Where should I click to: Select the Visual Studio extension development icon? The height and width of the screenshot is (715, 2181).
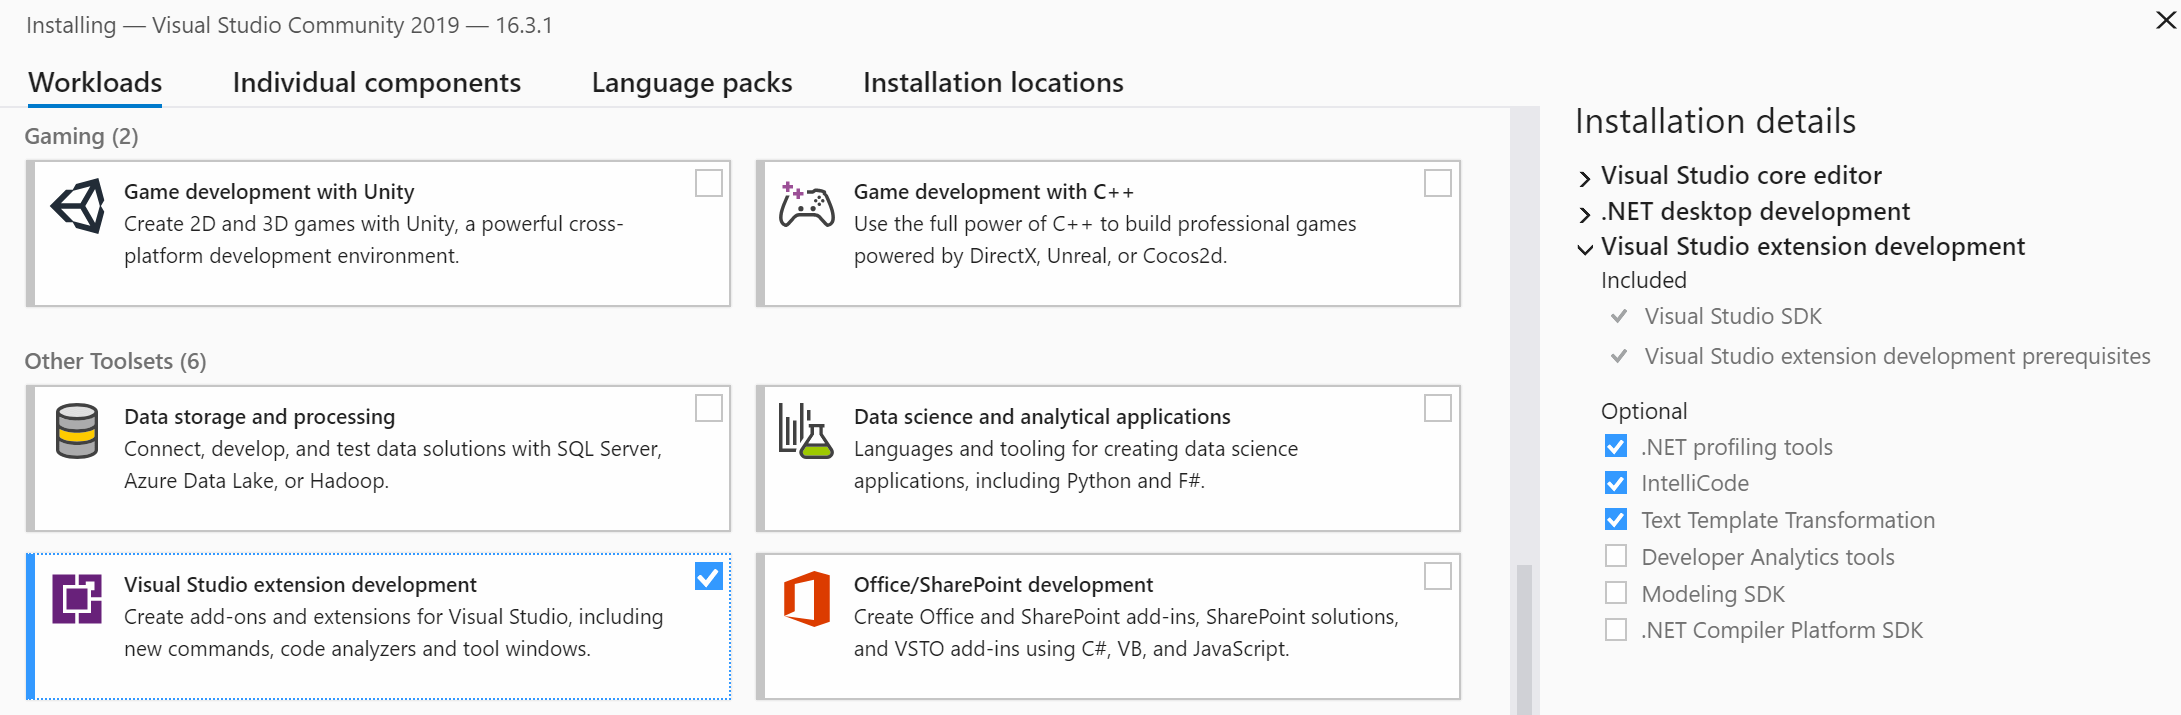pos(79,600)
